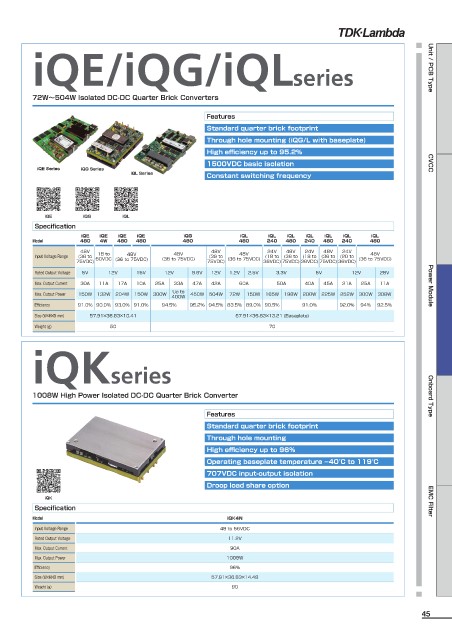Open the Power Module side tab
452x640 pixels.
(430, 285)
